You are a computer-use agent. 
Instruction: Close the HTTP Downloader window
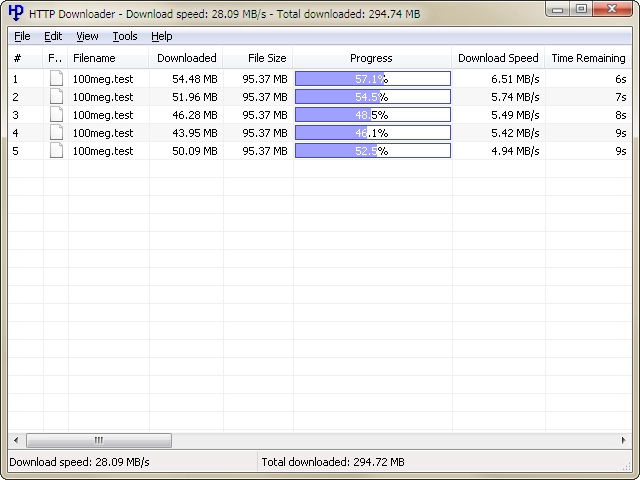tap(612, 9)
